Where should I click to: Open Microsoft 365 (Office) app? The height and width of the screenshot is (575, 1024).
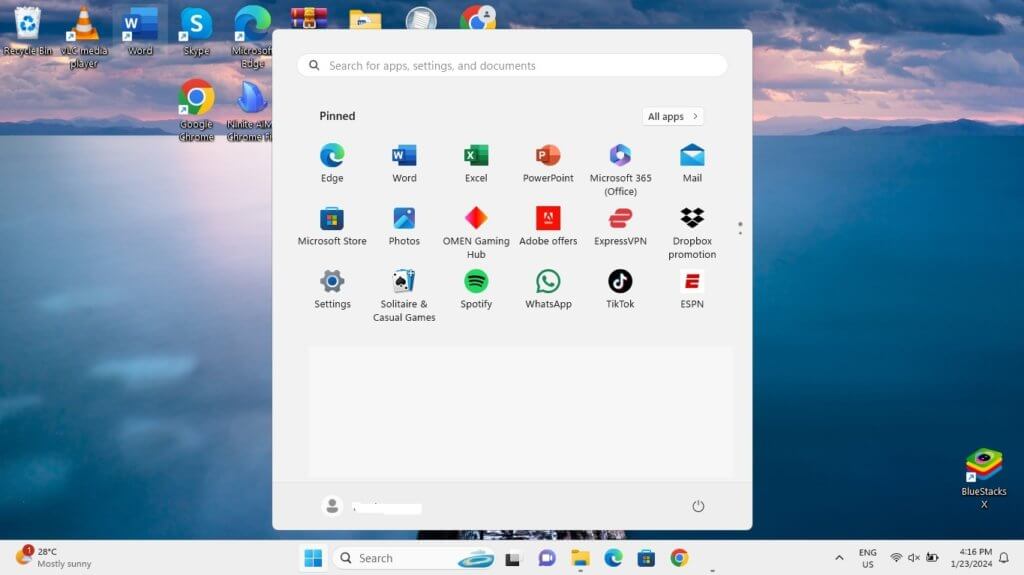(x=620, y=169)
